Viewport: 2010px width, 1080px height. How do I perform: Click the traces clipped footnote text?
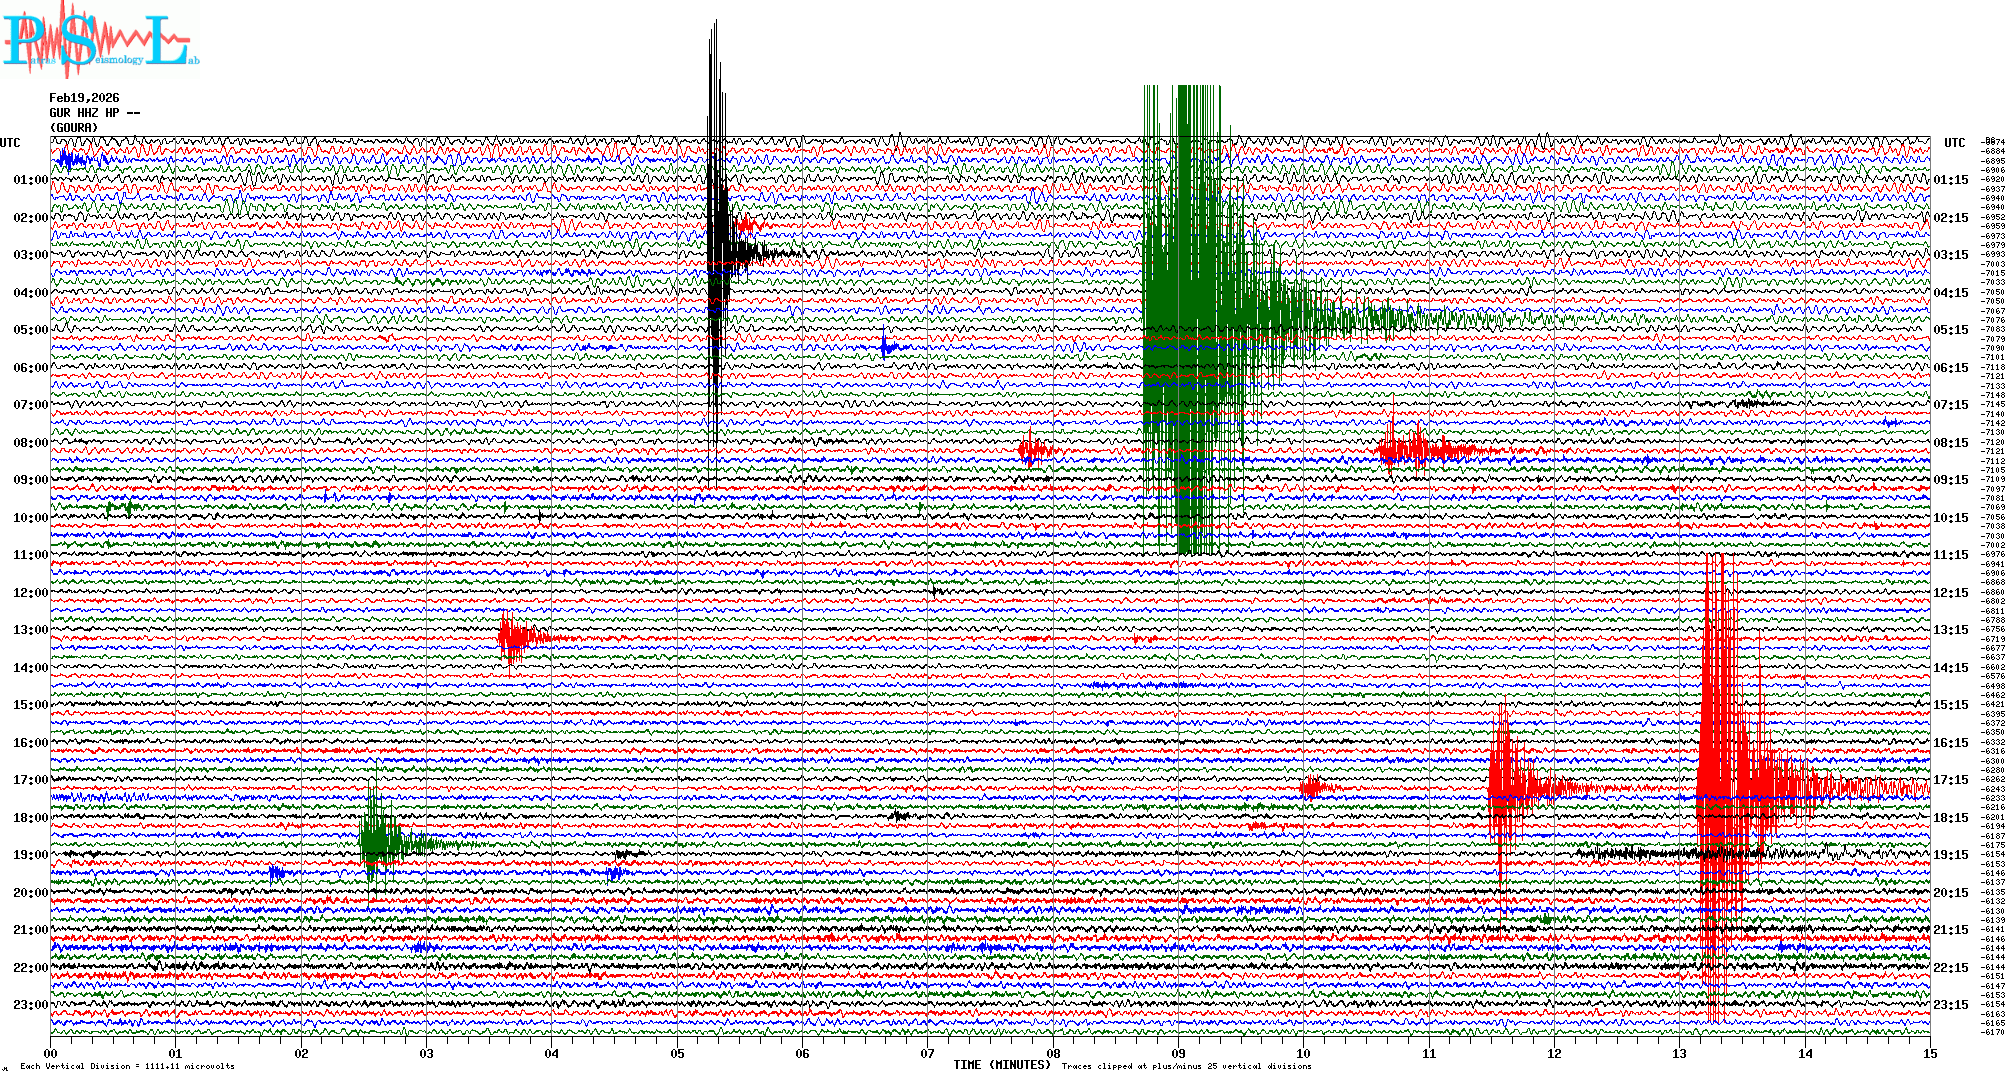(x=1186, y=1066)
